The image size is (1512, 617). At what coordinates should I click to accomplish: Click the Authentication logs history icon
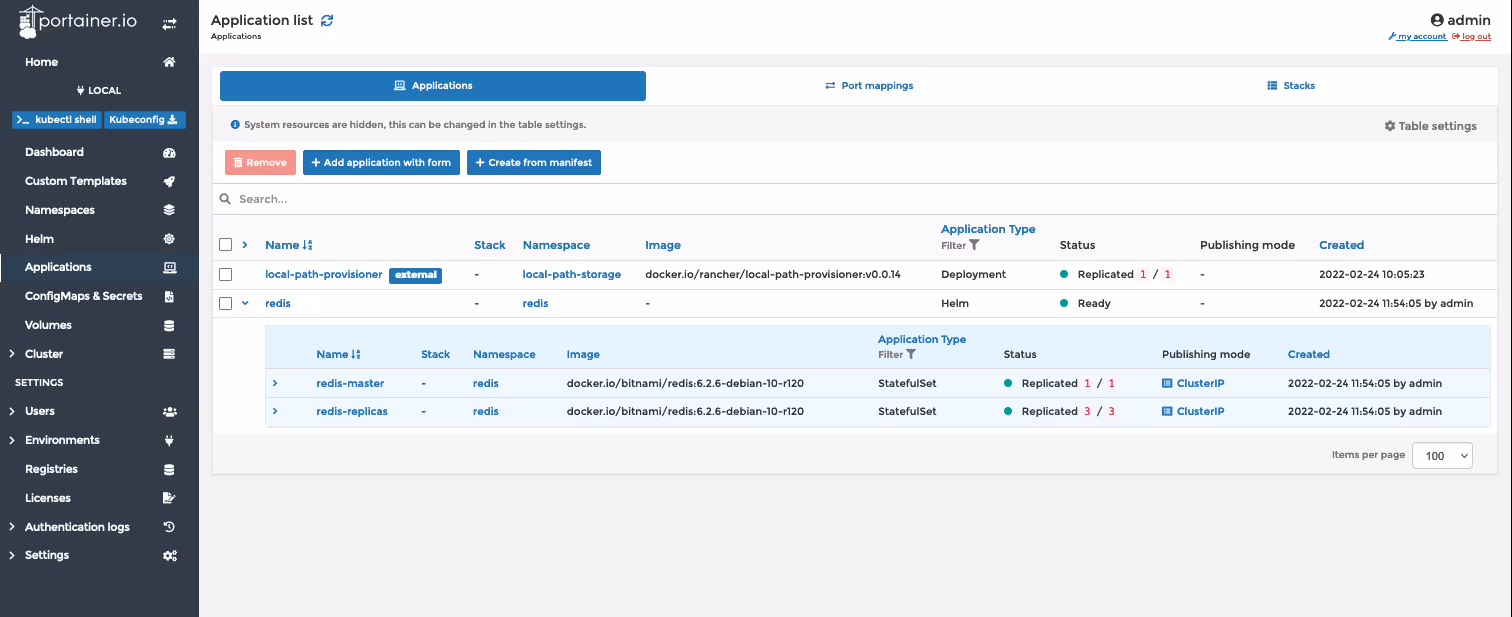pyautogui.click(x=169, y=527)
